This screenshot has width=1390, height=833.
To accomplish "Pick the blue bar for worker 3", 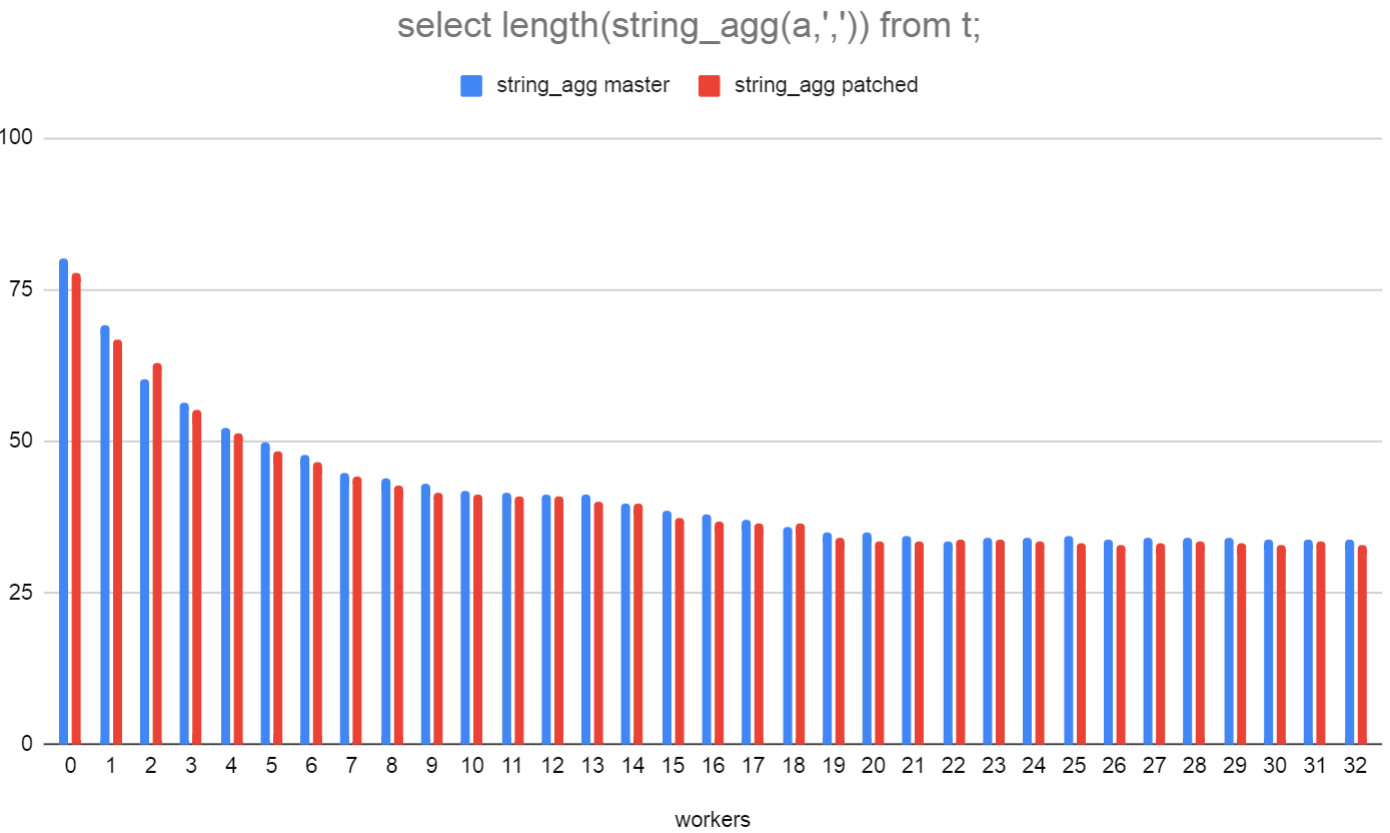I will click(184, 573).
